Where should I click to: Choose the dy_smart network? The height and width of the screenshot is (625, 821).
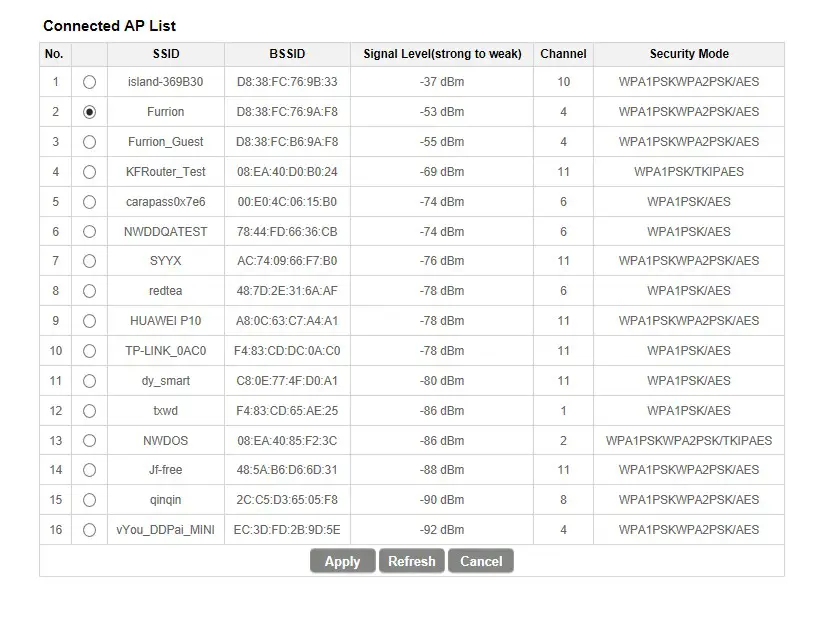pyautogui.click(x=89, y=381)
